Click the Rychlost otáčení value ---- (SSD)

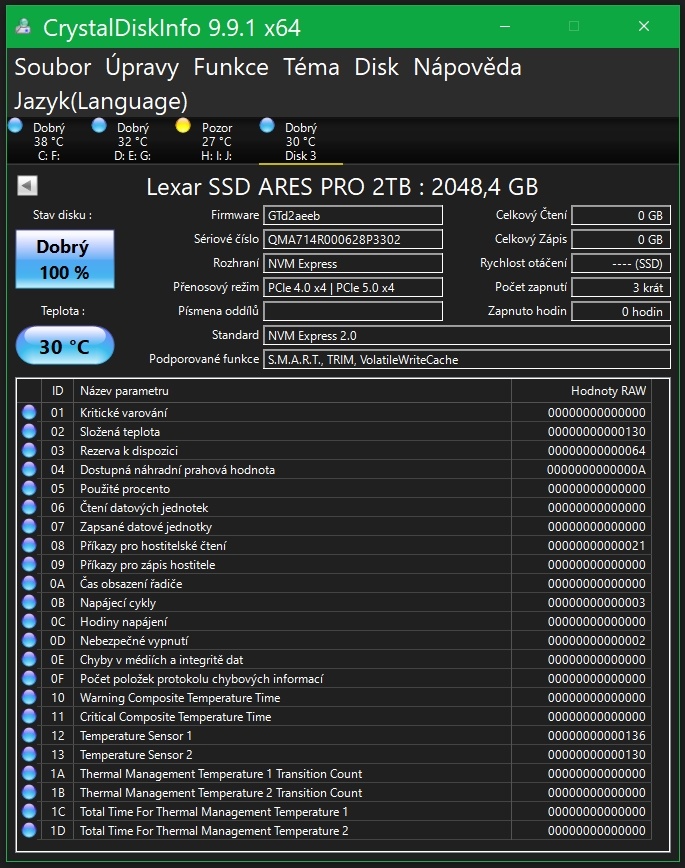point(621,264)
